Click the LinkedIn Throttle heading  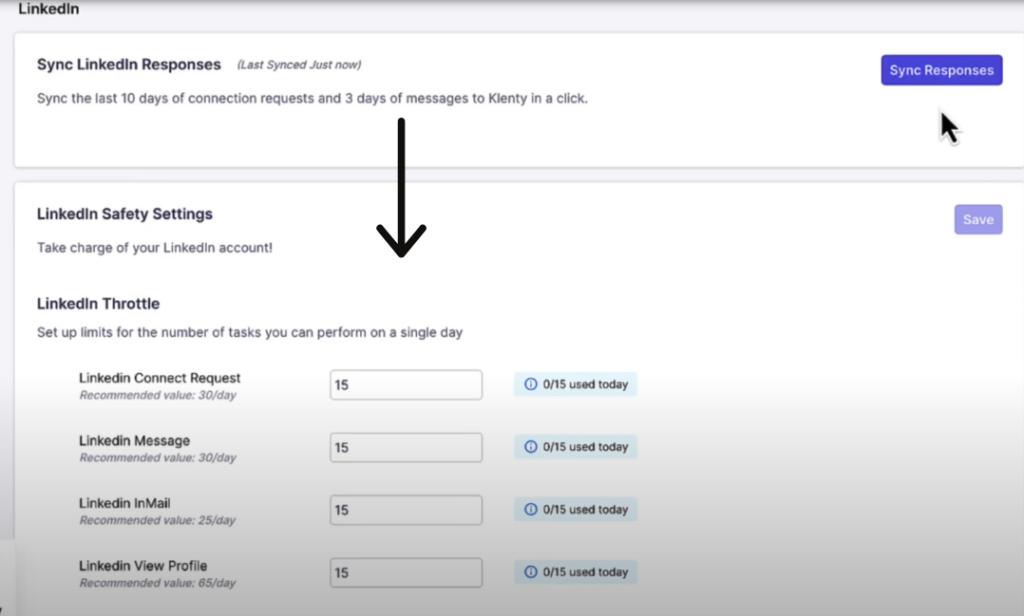click(x=98, y=304)
